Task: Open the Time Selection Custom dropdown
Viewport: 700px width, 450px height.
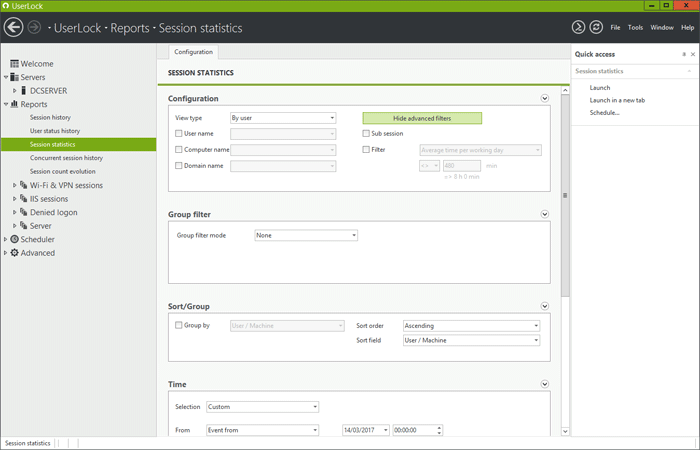Action: [262, 407]
